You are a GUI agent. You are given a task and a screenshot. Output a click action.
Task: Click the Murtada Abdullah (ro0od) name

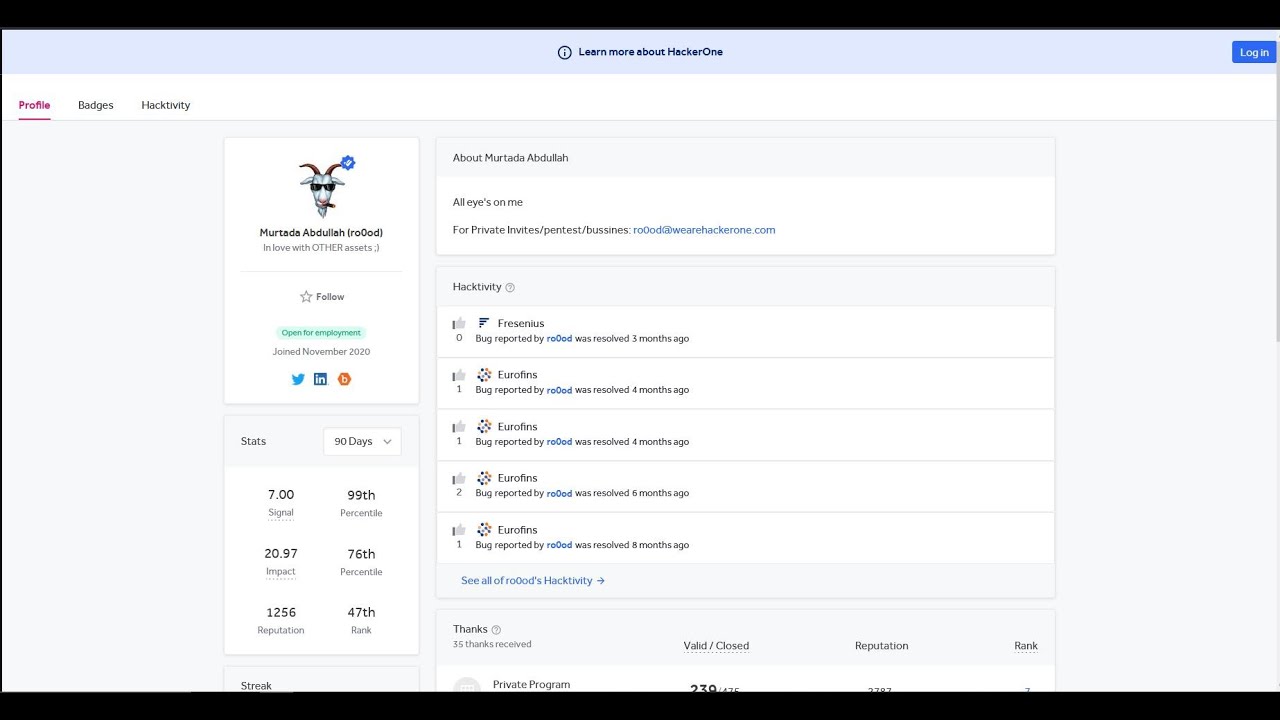coord(321,233)
